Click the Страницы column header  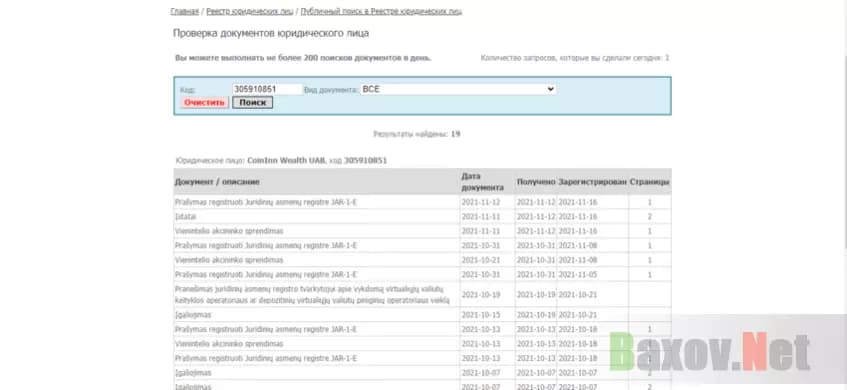coord(650,182)
